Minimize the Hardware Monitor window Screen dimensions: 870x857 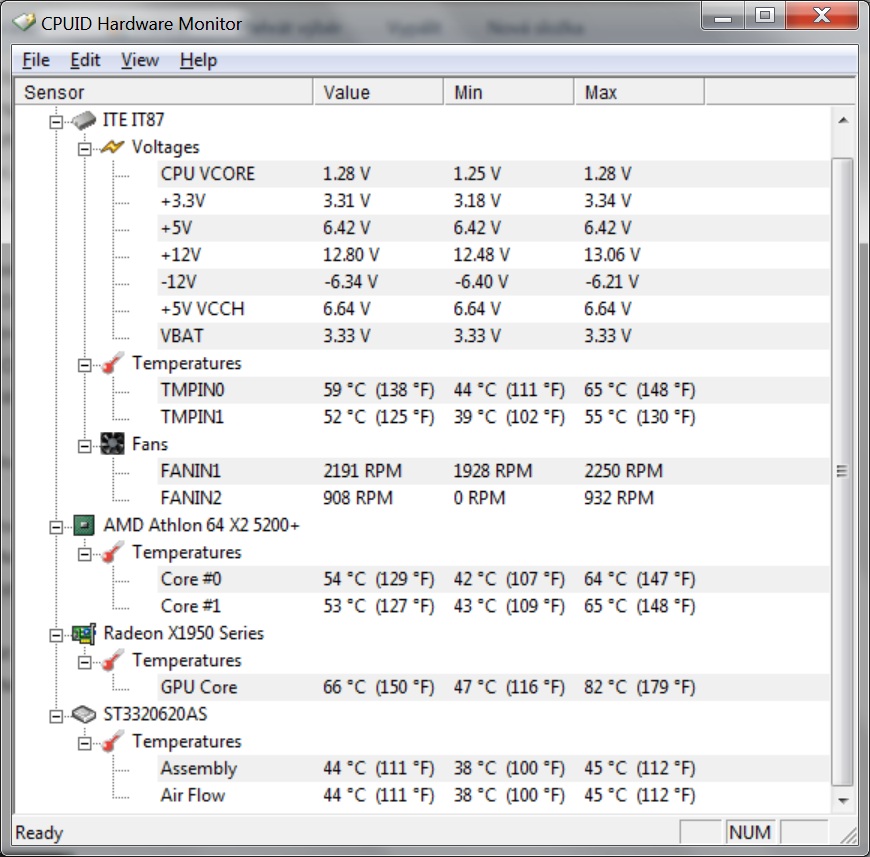[x=724, y=17]
